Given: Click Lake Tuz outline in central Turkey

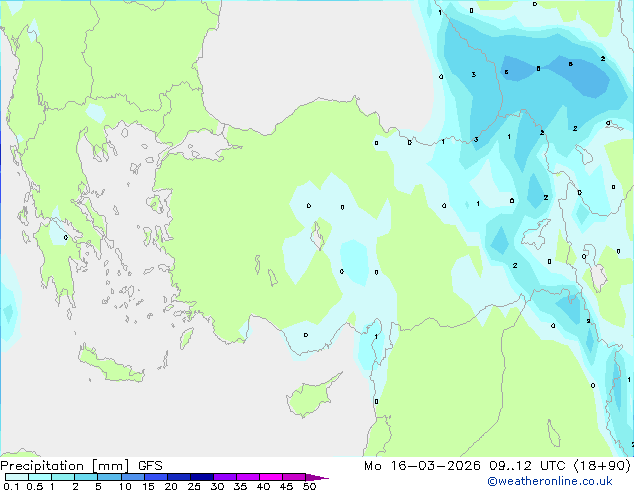Looking at the screenshot, I should pyautogui.click(x=318, y=236).
